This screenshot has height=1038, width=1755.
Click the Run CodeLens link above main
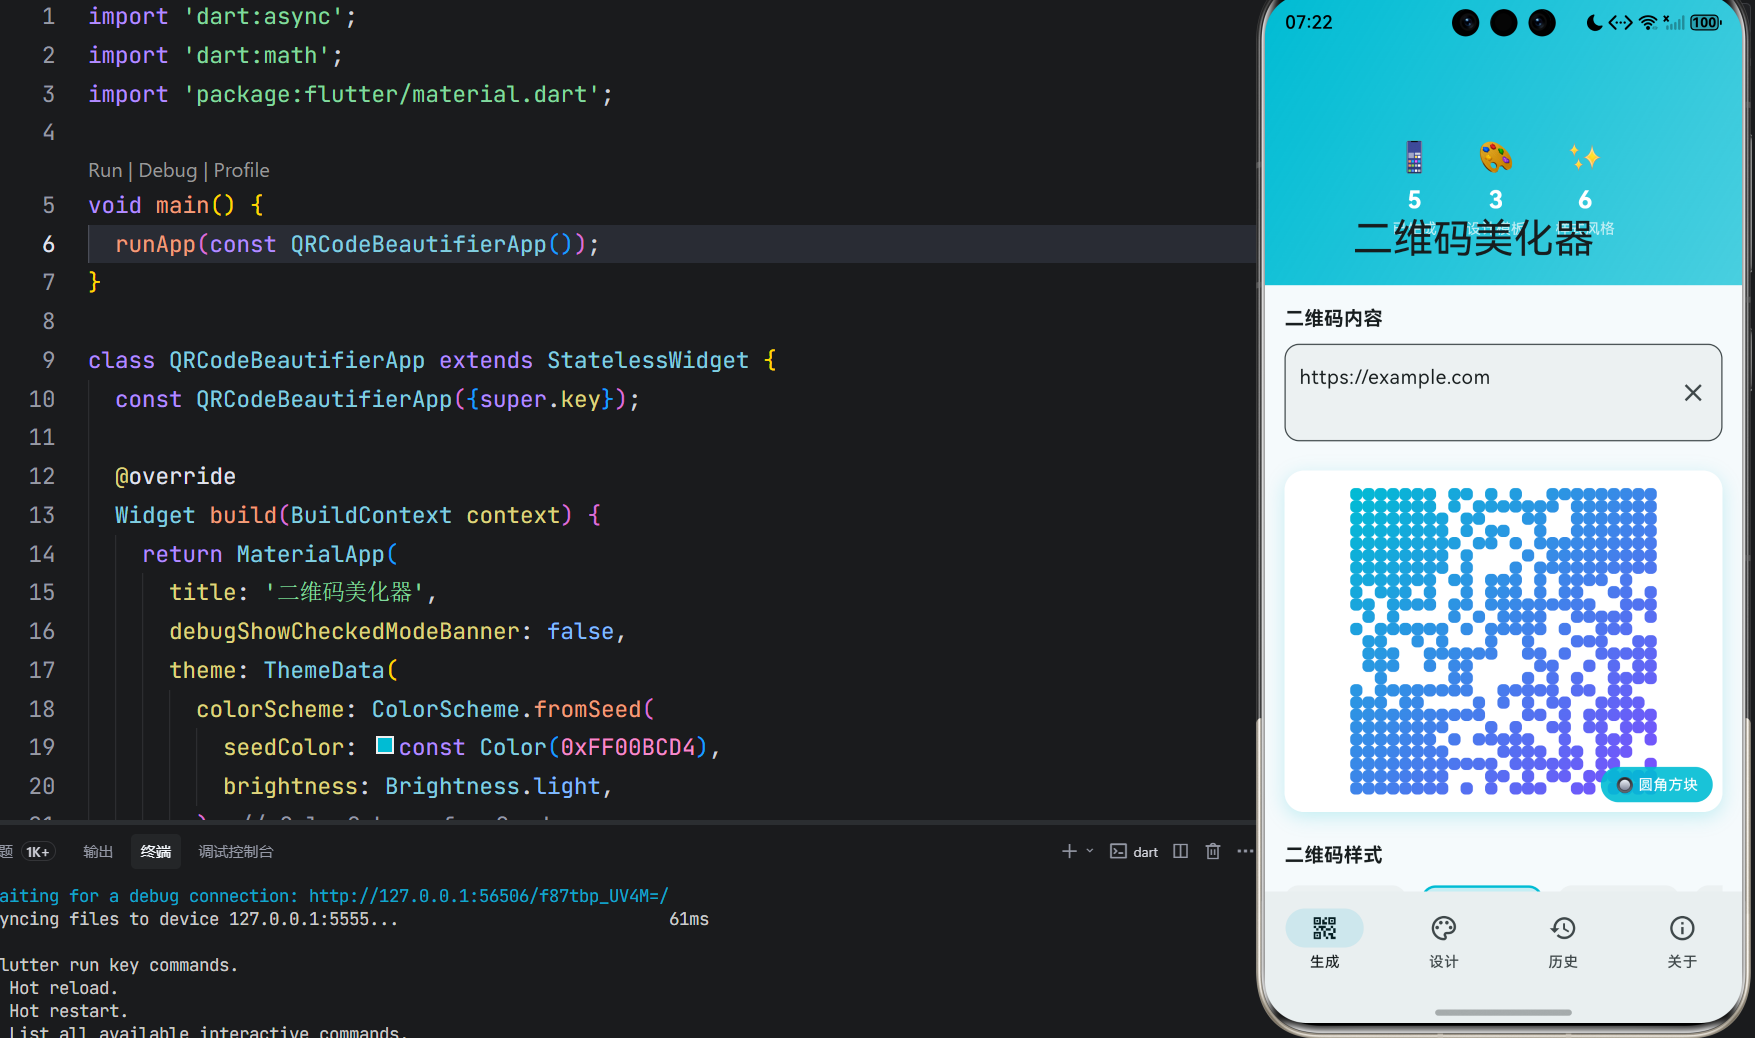coord(105,170)
